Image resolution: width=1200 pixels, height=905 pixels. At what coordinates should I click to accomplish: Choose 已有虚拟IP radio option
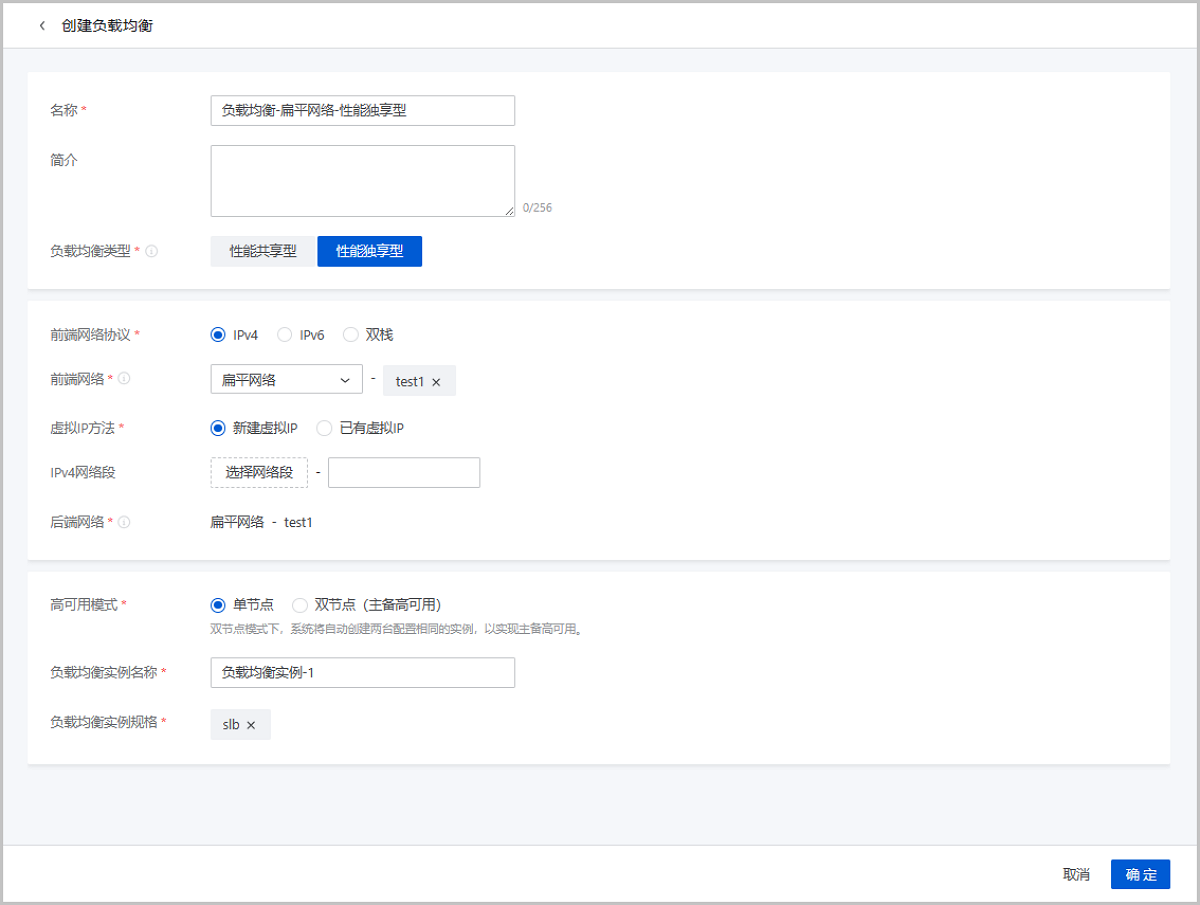pos(324,428)
